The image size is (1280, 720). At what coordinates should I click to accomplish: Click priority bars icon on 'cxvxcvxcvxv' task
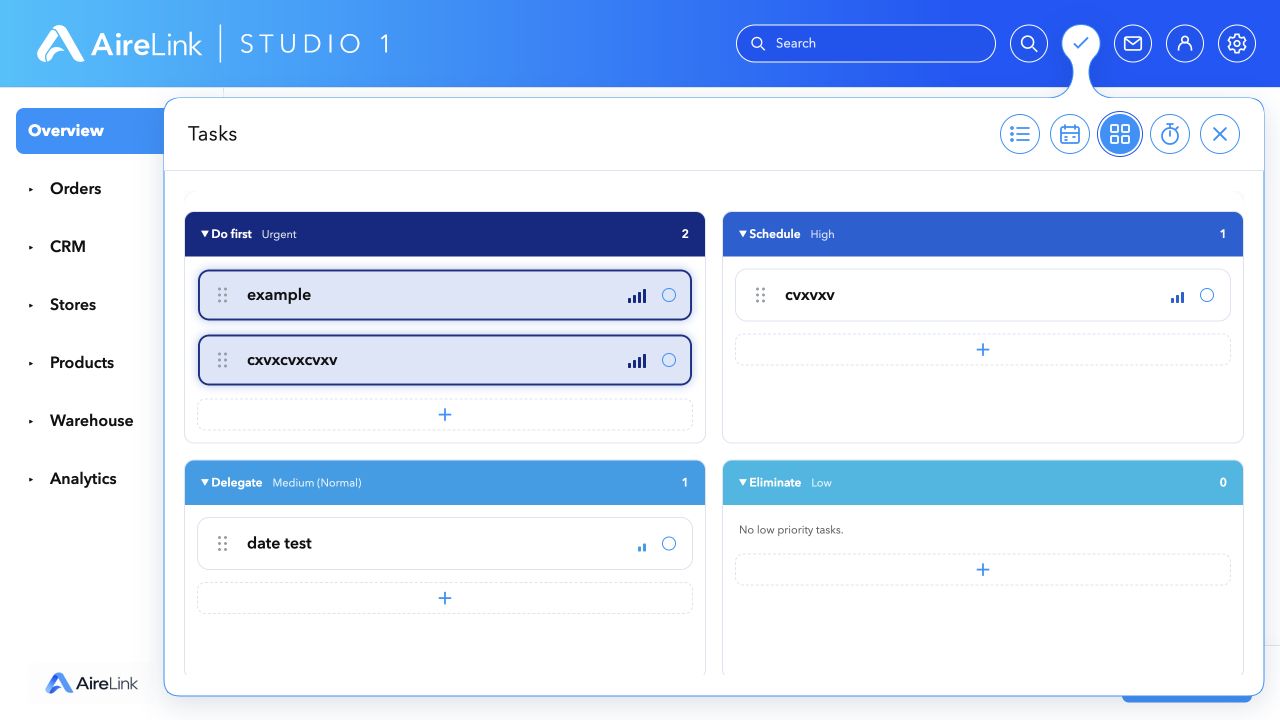[x=637, y=361]
